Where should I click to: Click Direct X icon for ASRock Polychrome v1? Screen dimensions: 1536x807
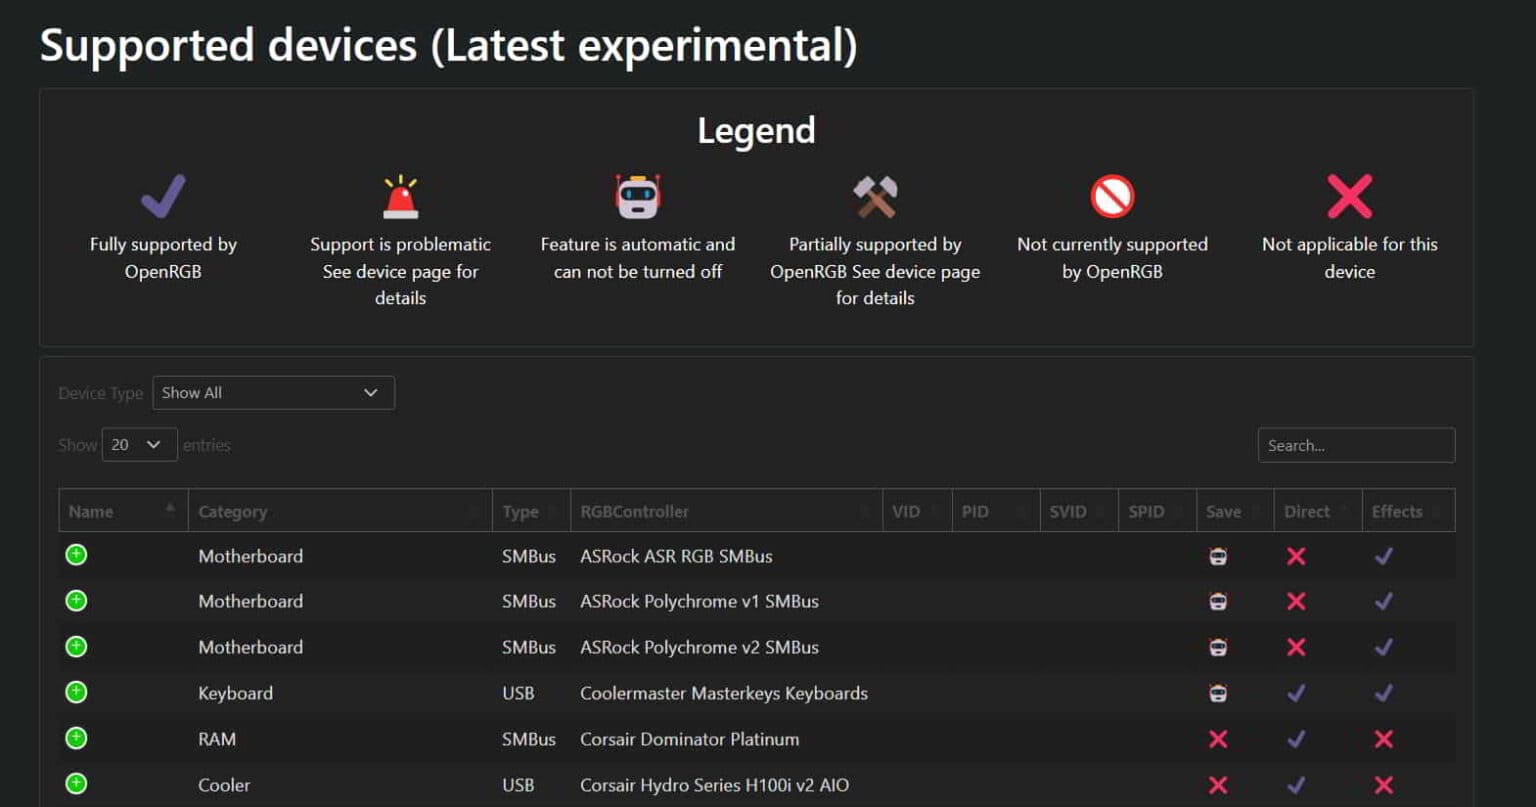(x=1296, y=601)
